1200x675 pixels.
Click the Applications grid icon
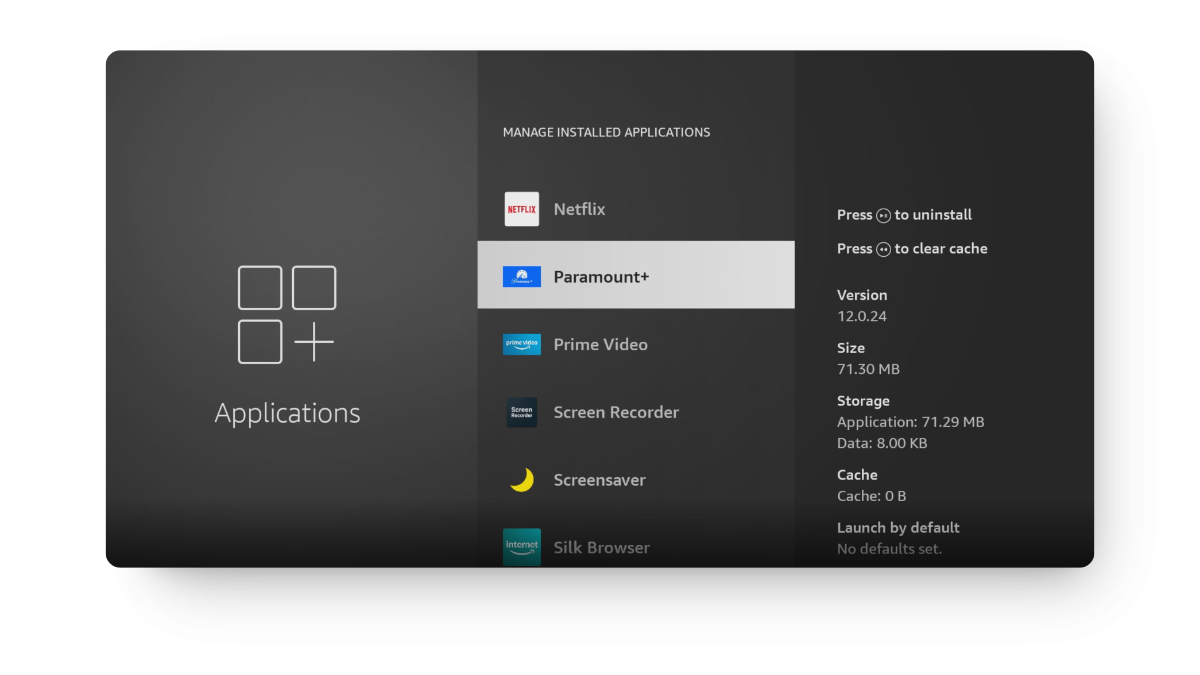point(287,314)
